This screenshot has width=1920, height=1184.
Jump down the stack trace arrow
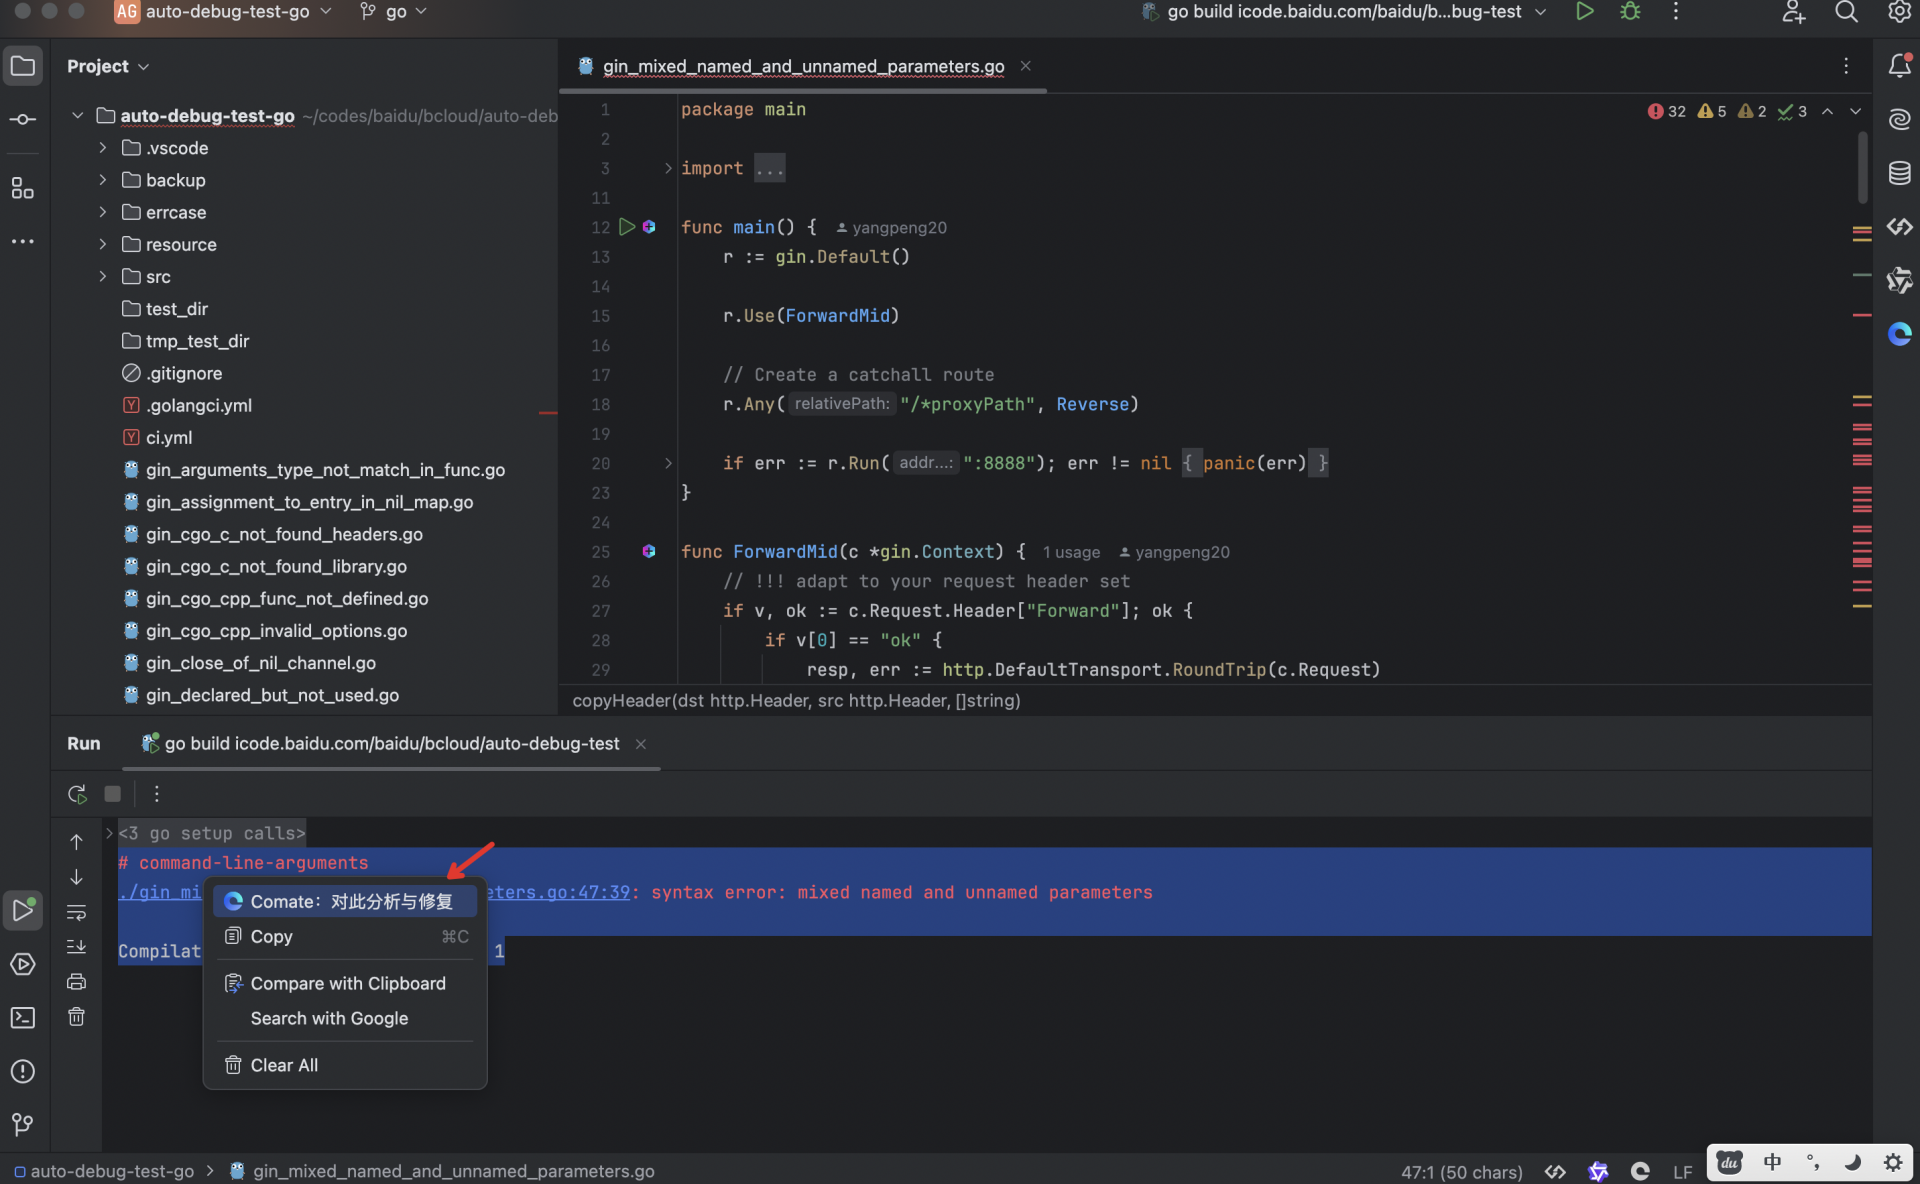pyautogui.click(x=76, y=877)
